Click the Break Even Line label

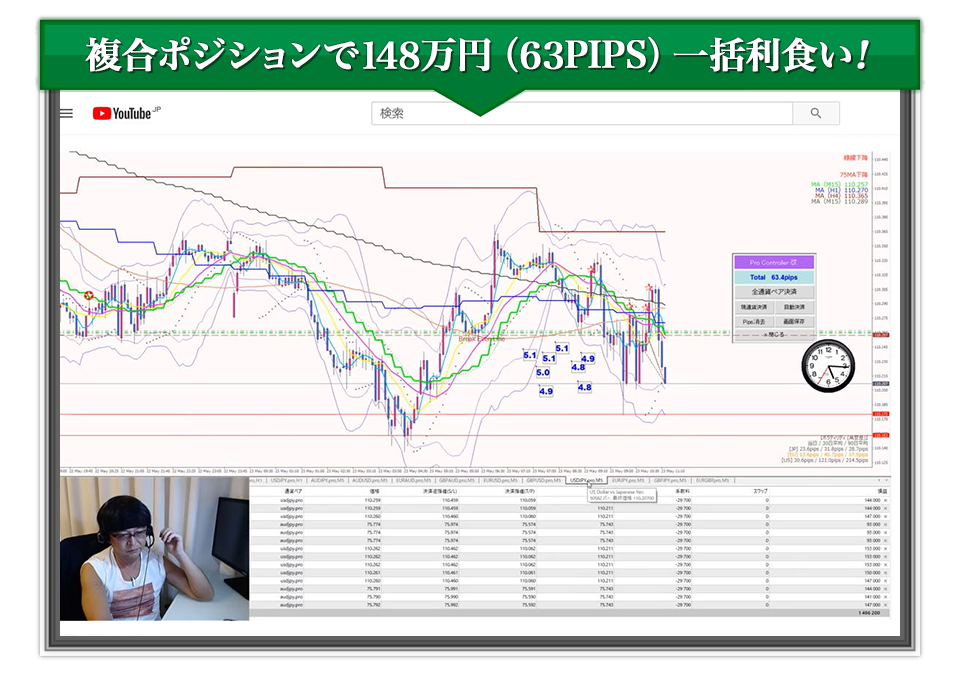coord(482,338)
